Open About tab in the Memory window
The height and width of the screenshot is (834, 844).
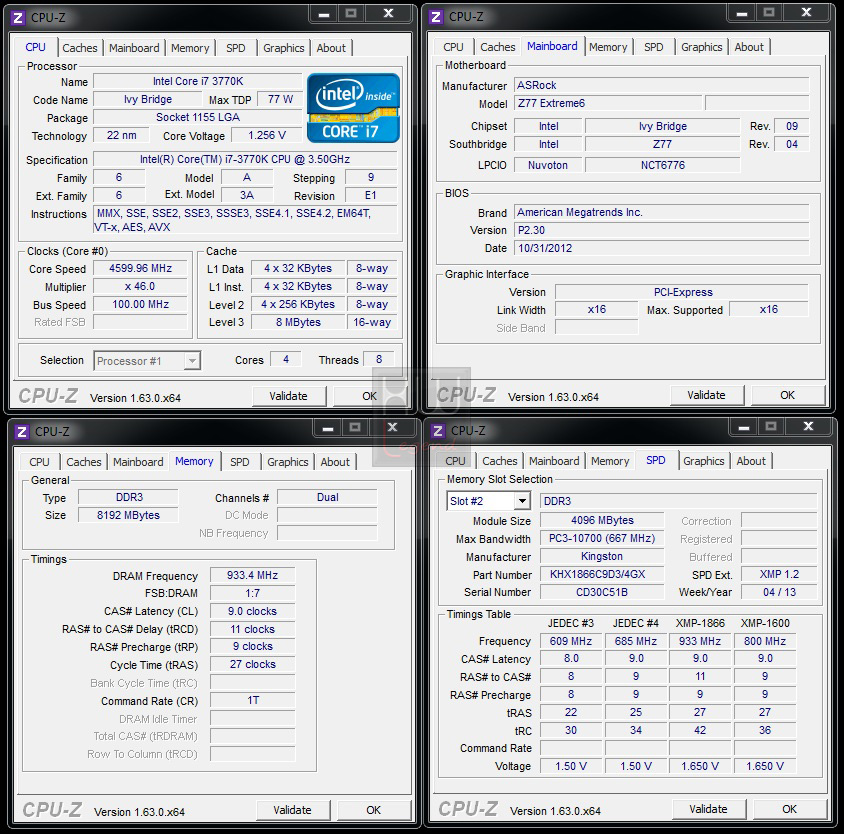(x=335, y=462)
